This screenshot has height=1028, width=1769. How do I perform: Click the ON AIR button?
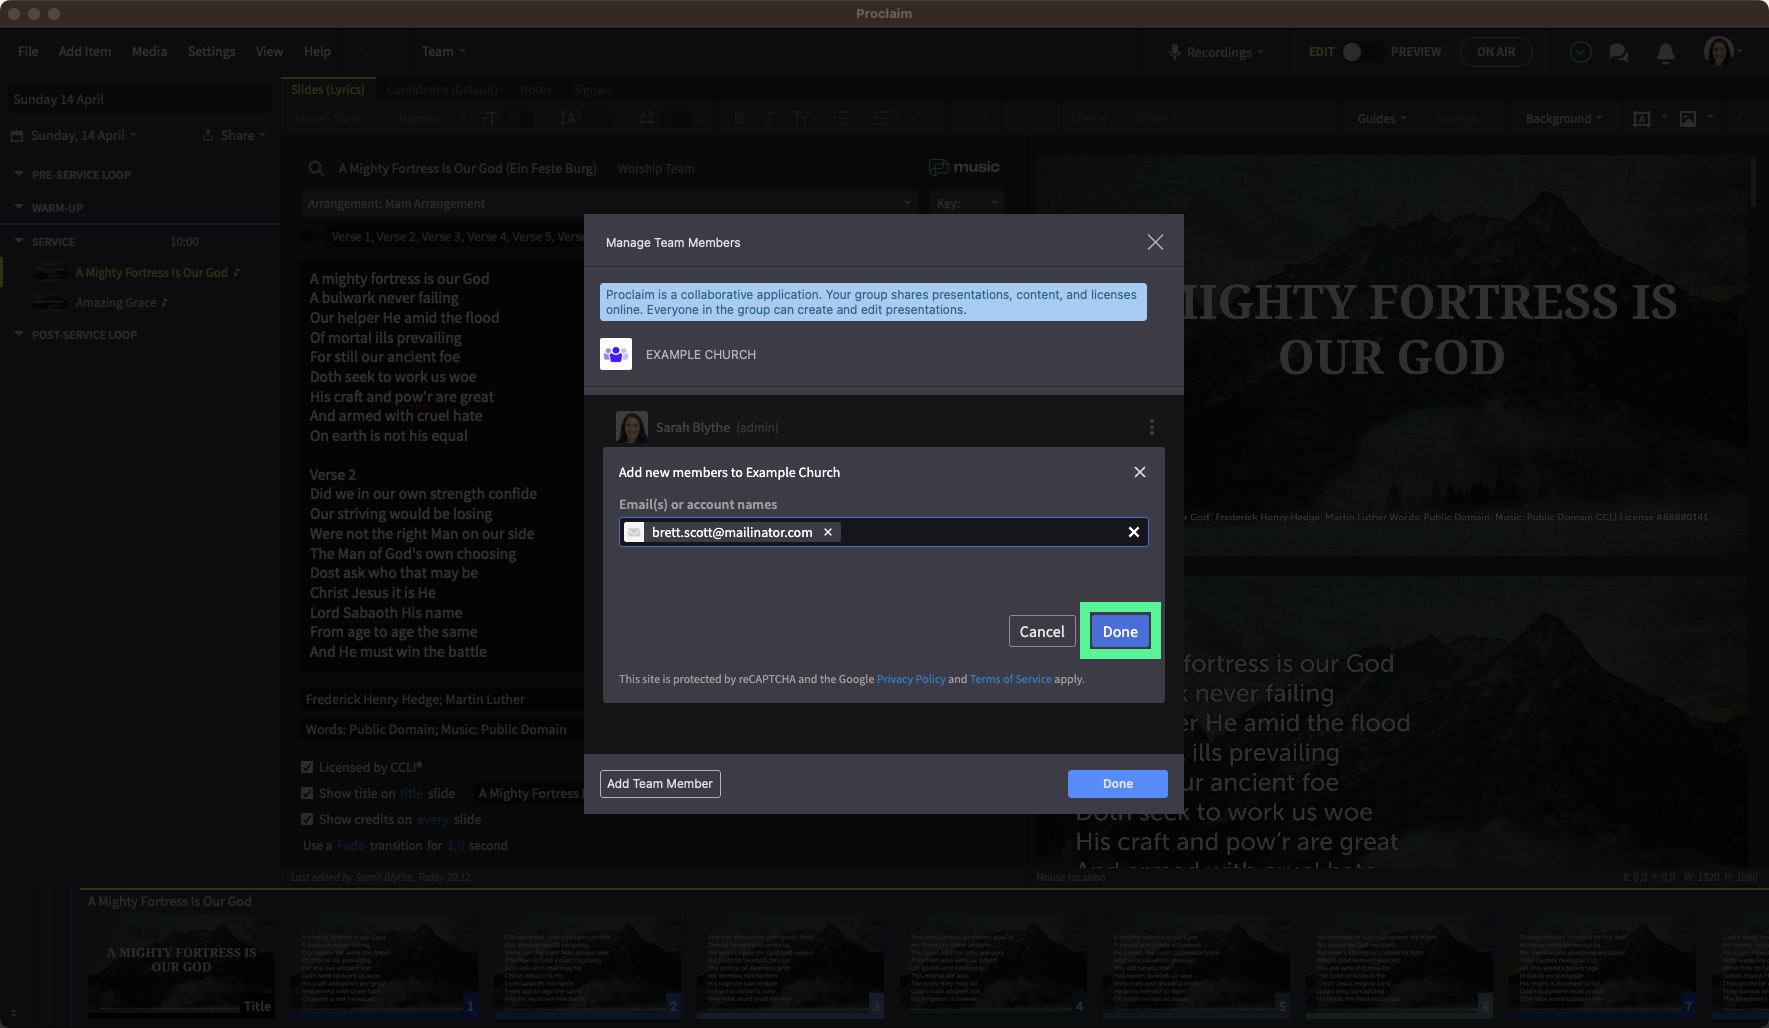point(1496,52)
